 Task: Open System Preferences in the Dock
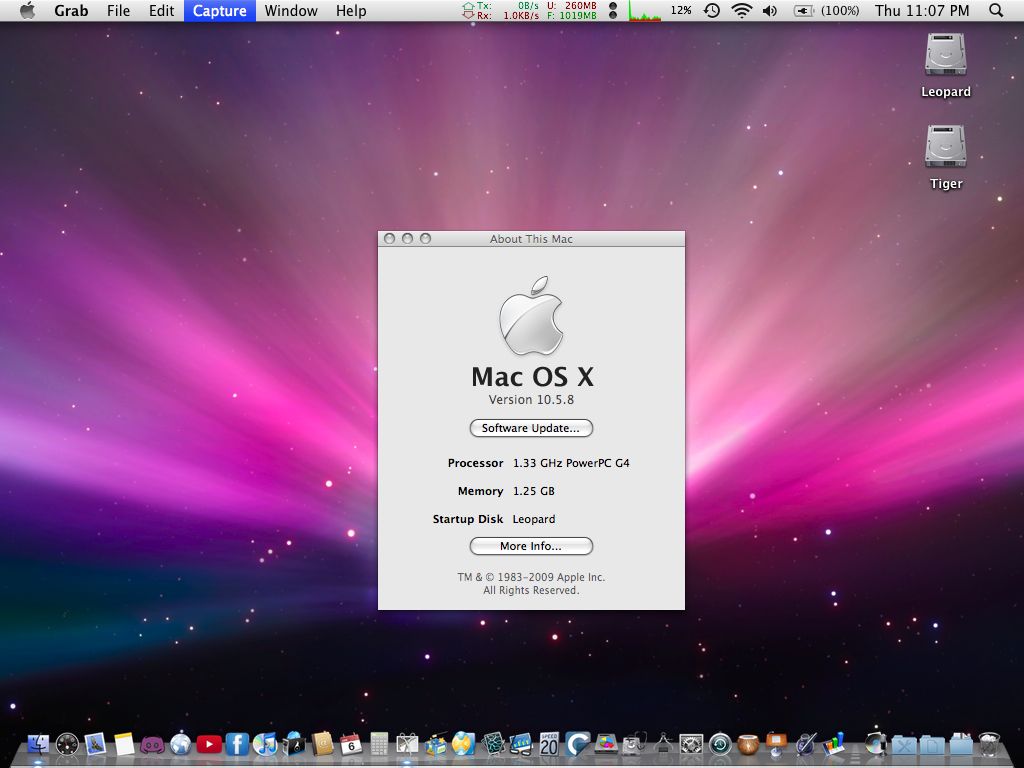click(x=691, y=744)
